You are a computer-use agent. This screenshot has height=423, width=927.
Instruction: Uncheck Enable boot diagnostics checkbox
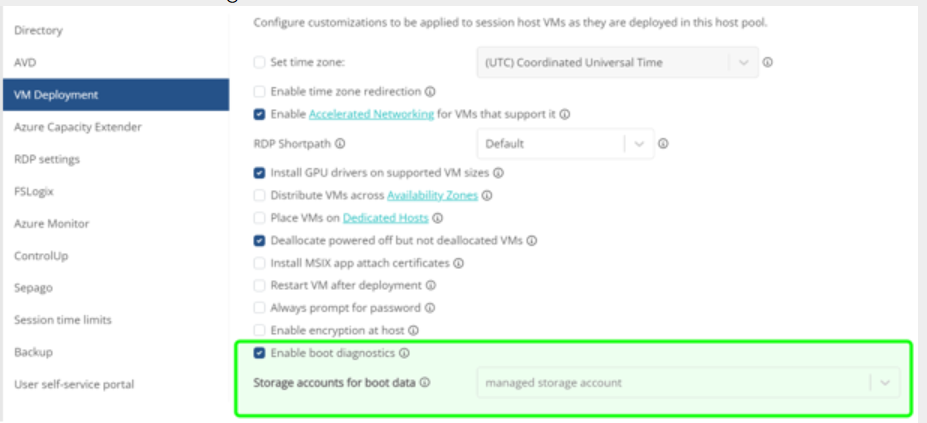260,353
